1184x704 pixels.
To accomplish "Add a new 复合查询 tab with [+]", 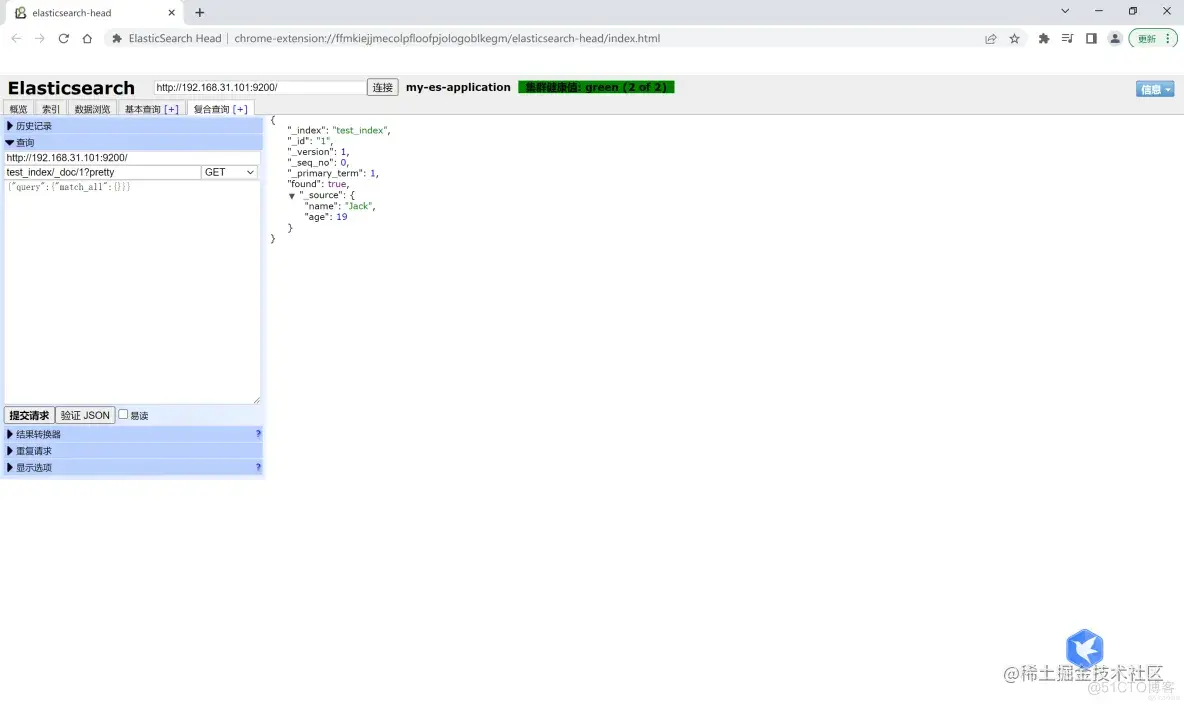I will coord(240,110).
